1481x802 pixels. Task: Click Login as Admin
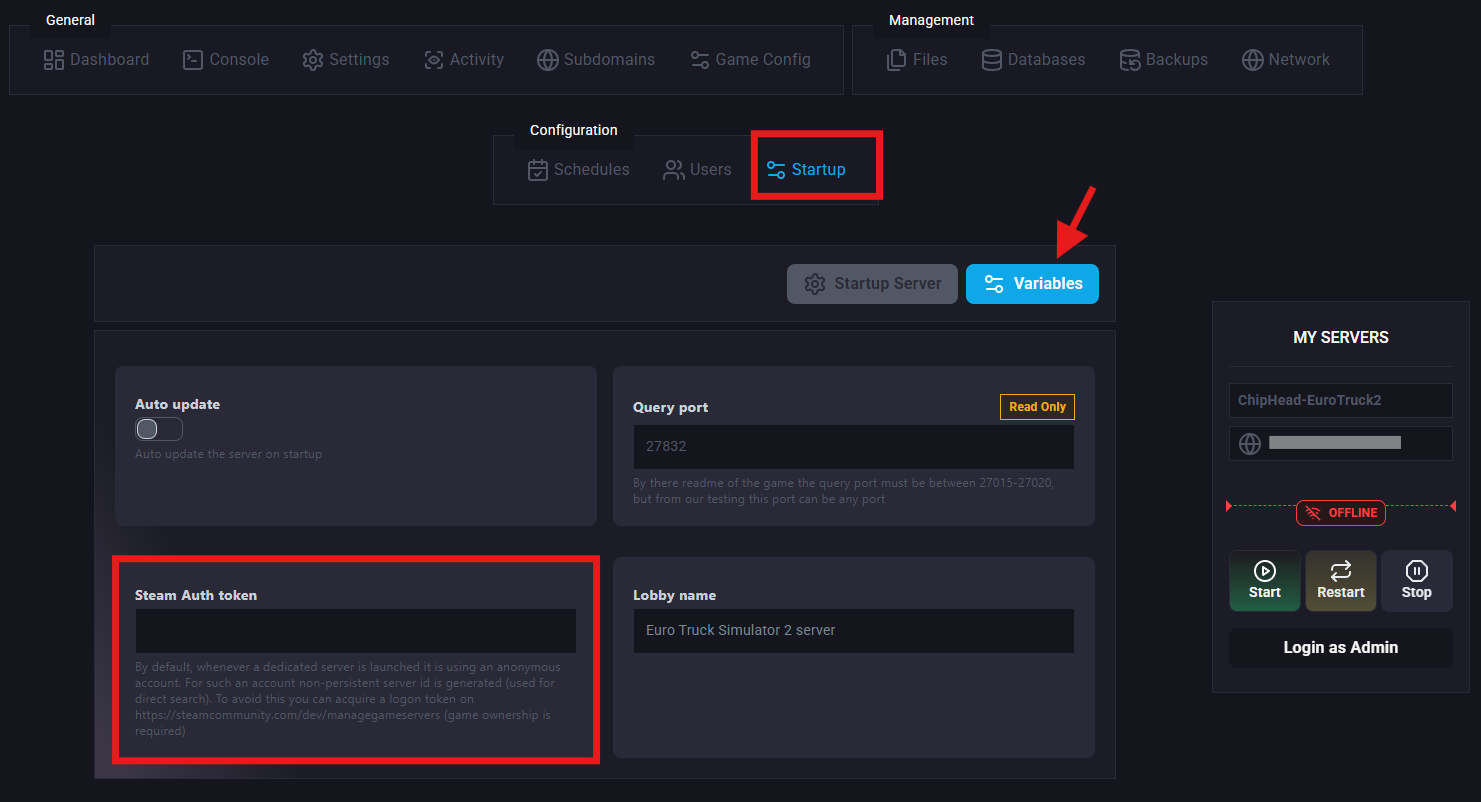1341,648
